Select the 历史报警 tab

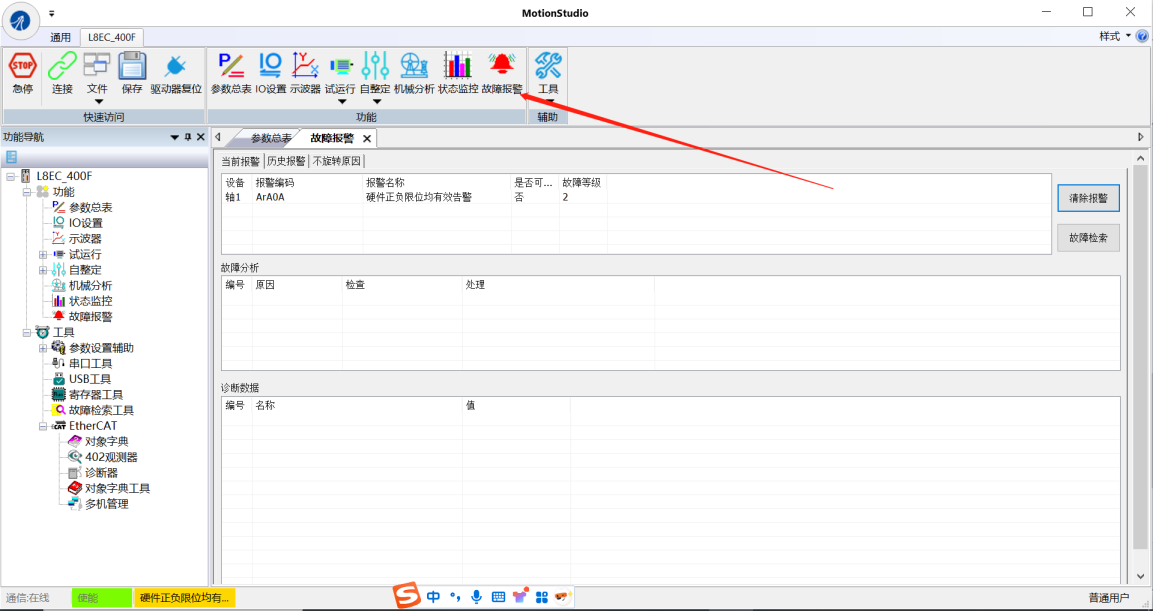click(286, 161)
